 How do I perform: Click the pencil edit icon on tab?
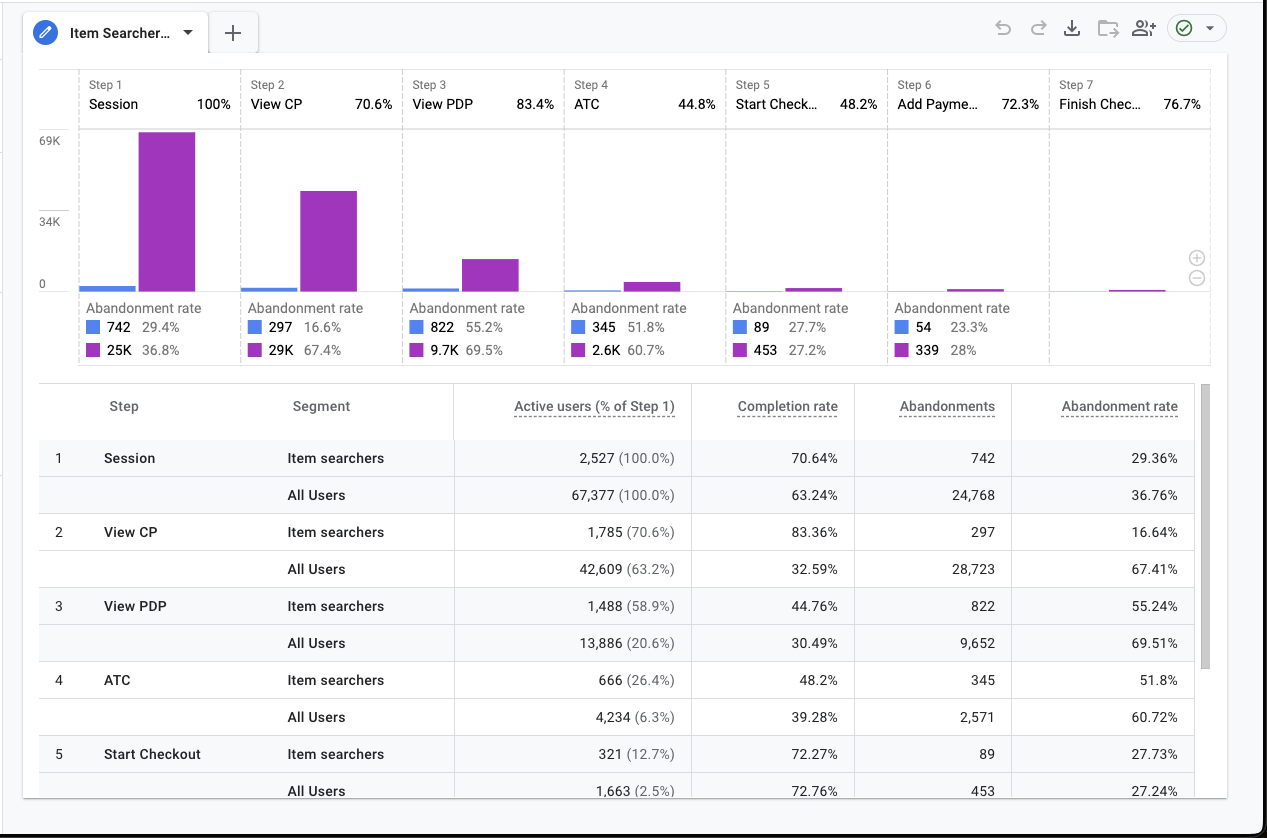click(45, 33)
